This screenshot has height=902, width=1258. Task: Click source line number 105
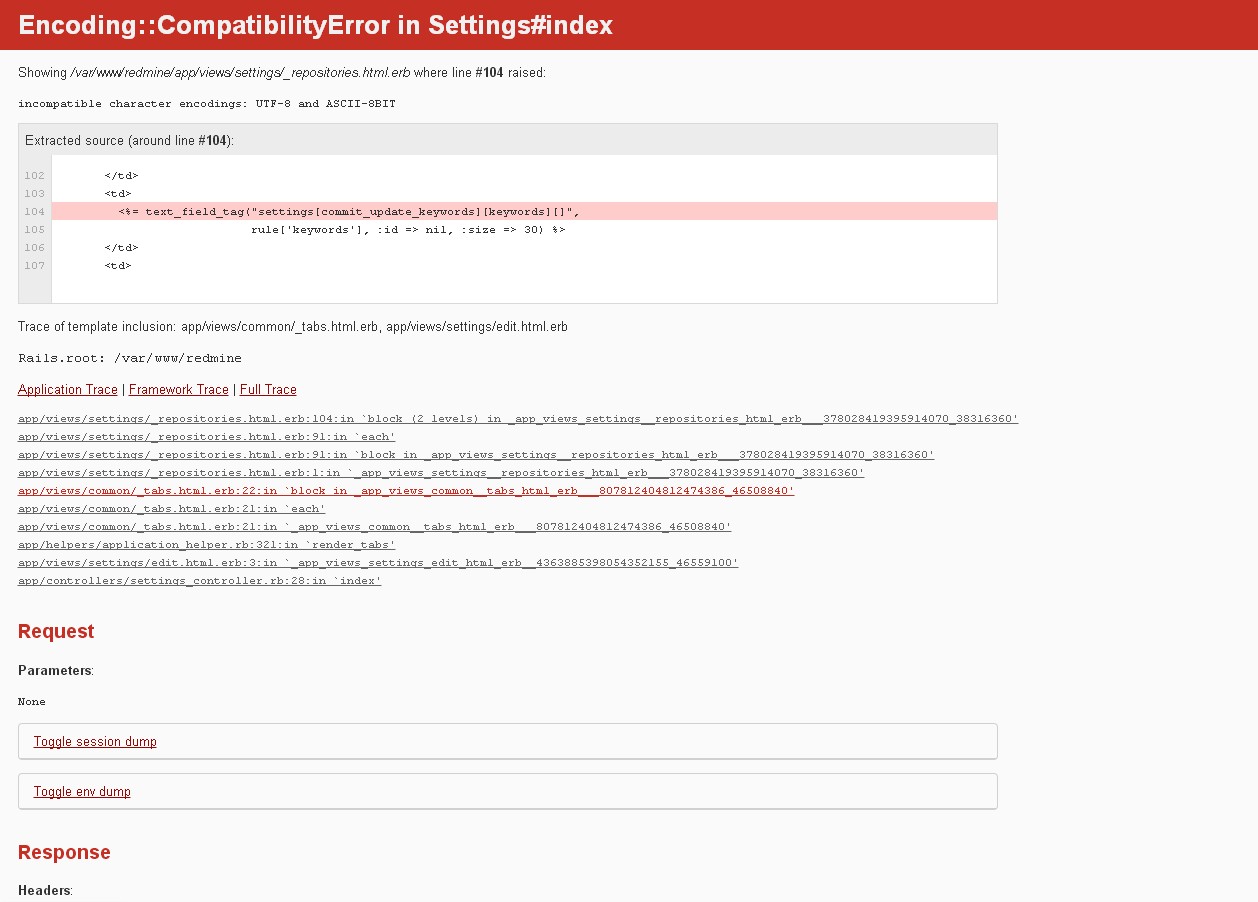coord(35,230)
